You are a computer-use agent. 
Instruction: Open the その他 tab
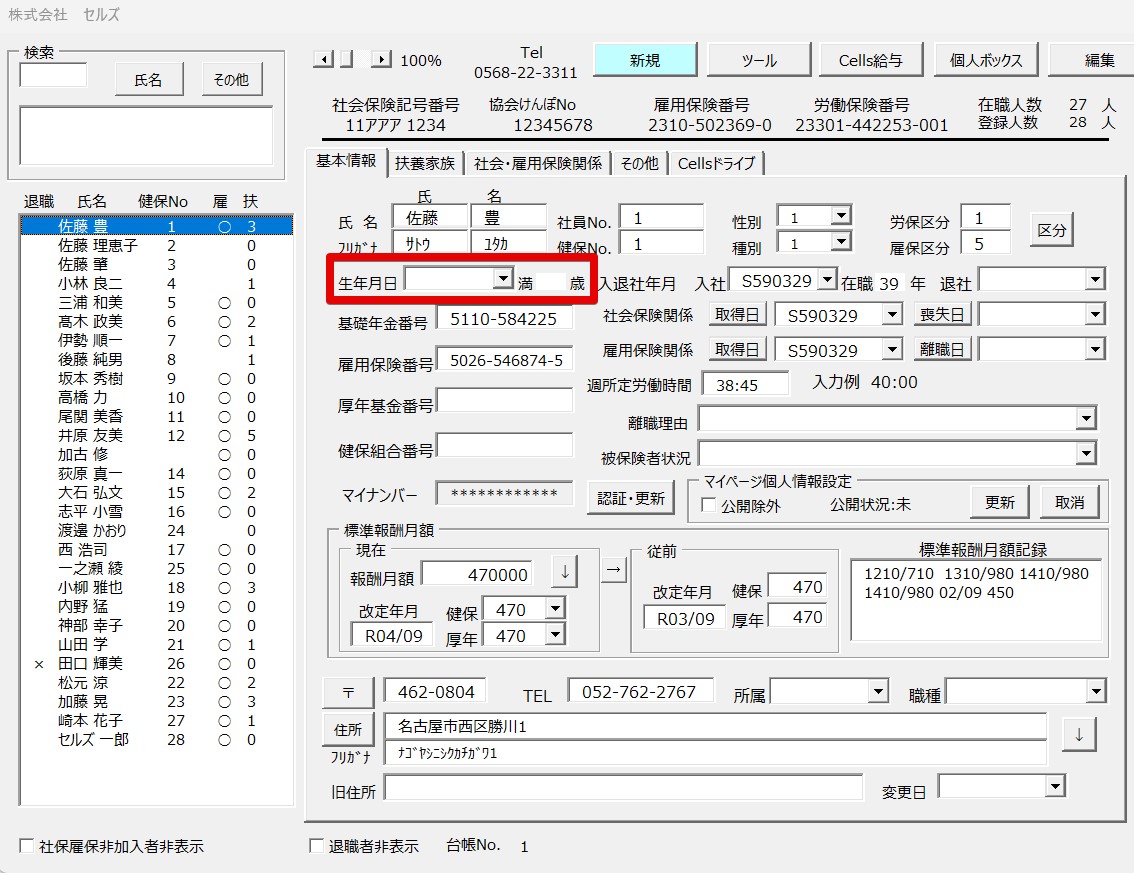pos(639,163)
